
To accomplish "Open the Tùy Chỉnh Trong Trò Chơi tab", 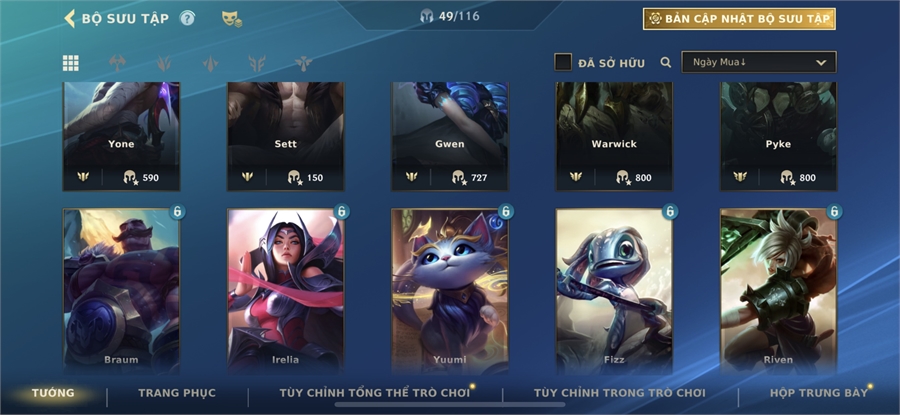I will (620, 393).
